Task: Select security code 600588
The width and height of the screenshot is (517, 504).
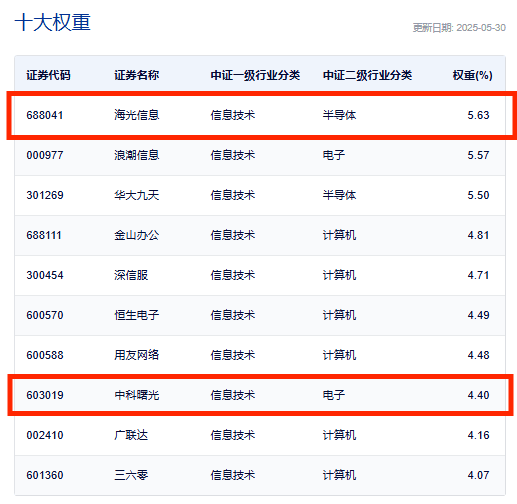Action: [45, 355]
